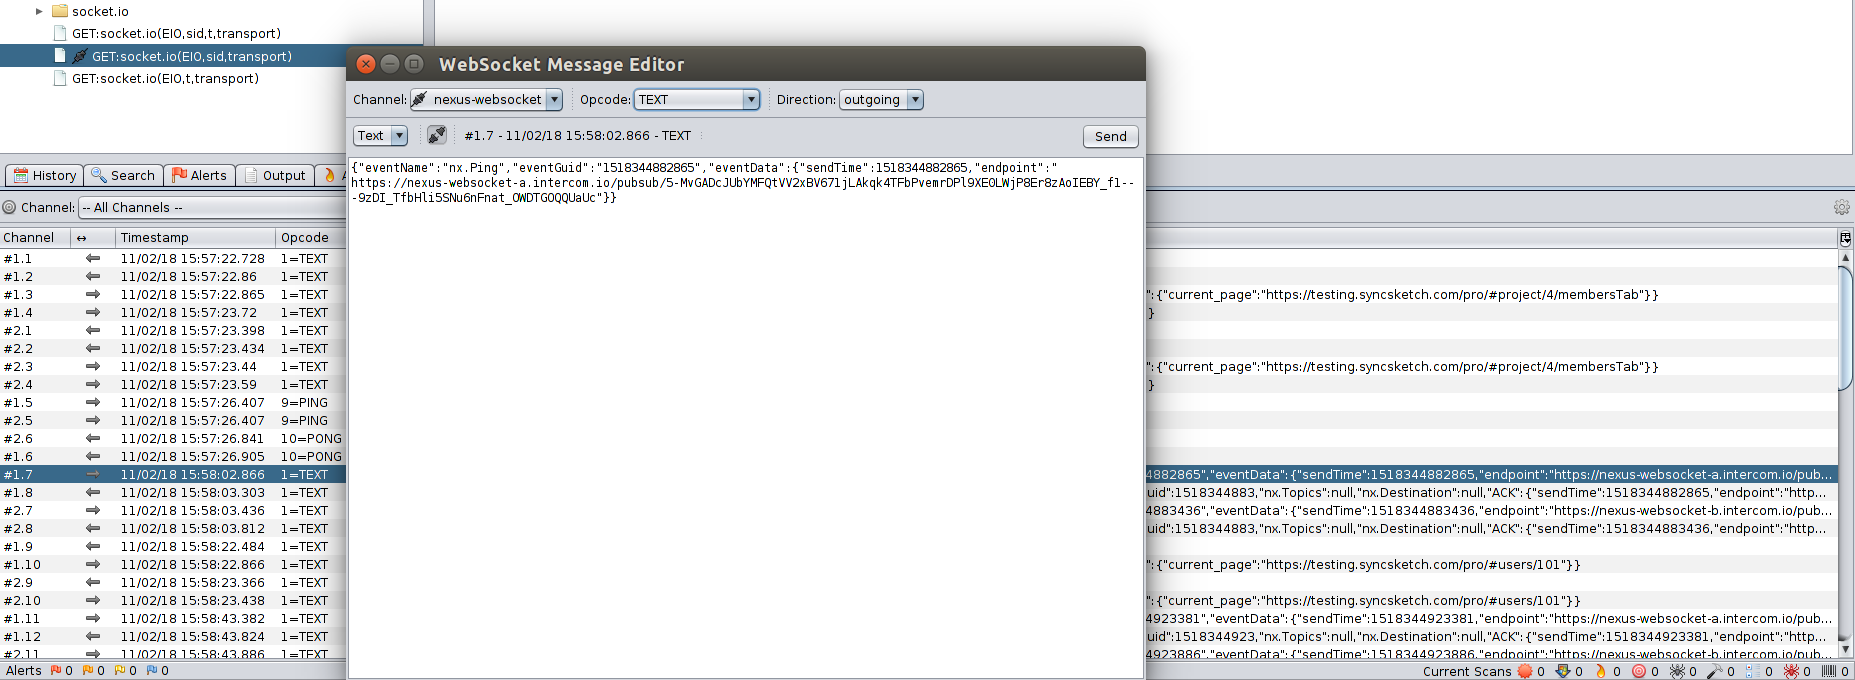Sort the table by Timestamp column header
The width and height of the screenshot is (1855, 680).
[x=195, y=237]
